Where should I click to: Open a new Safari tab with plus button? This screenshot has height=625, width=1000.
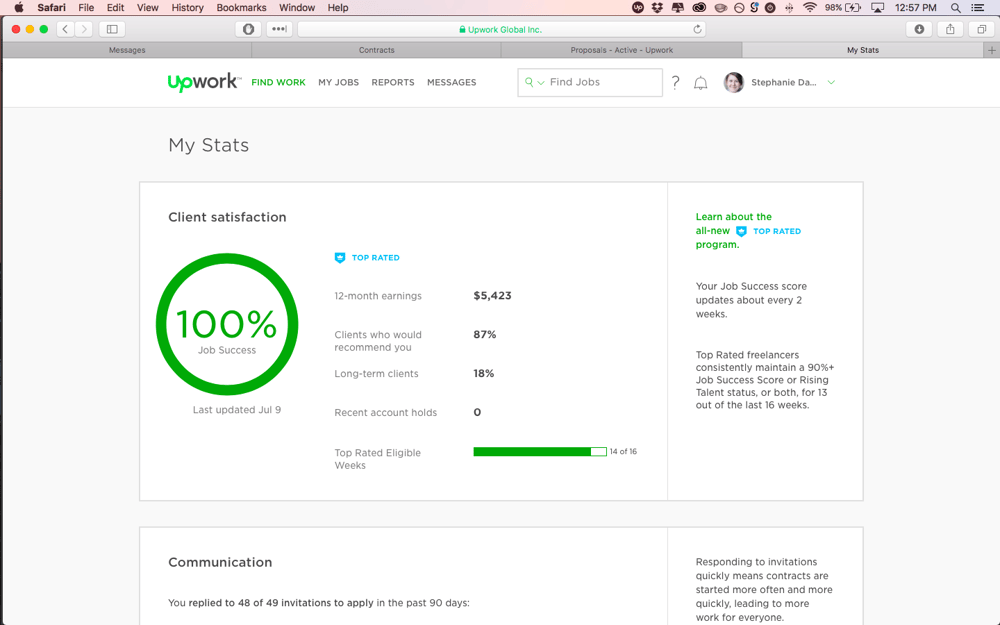(x=991, y=50)
